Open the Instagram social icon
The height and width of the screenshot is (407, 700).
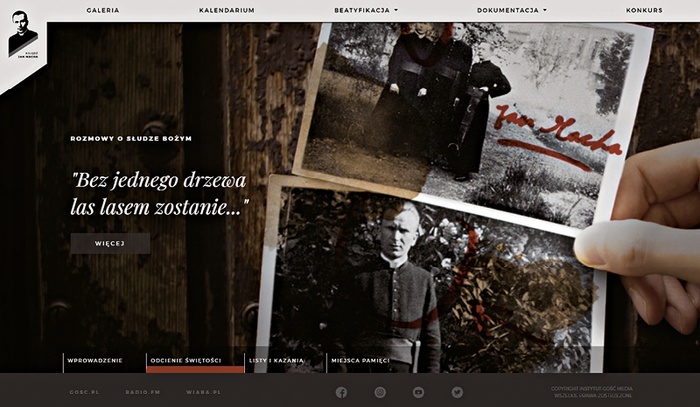[x=380, y=392]
